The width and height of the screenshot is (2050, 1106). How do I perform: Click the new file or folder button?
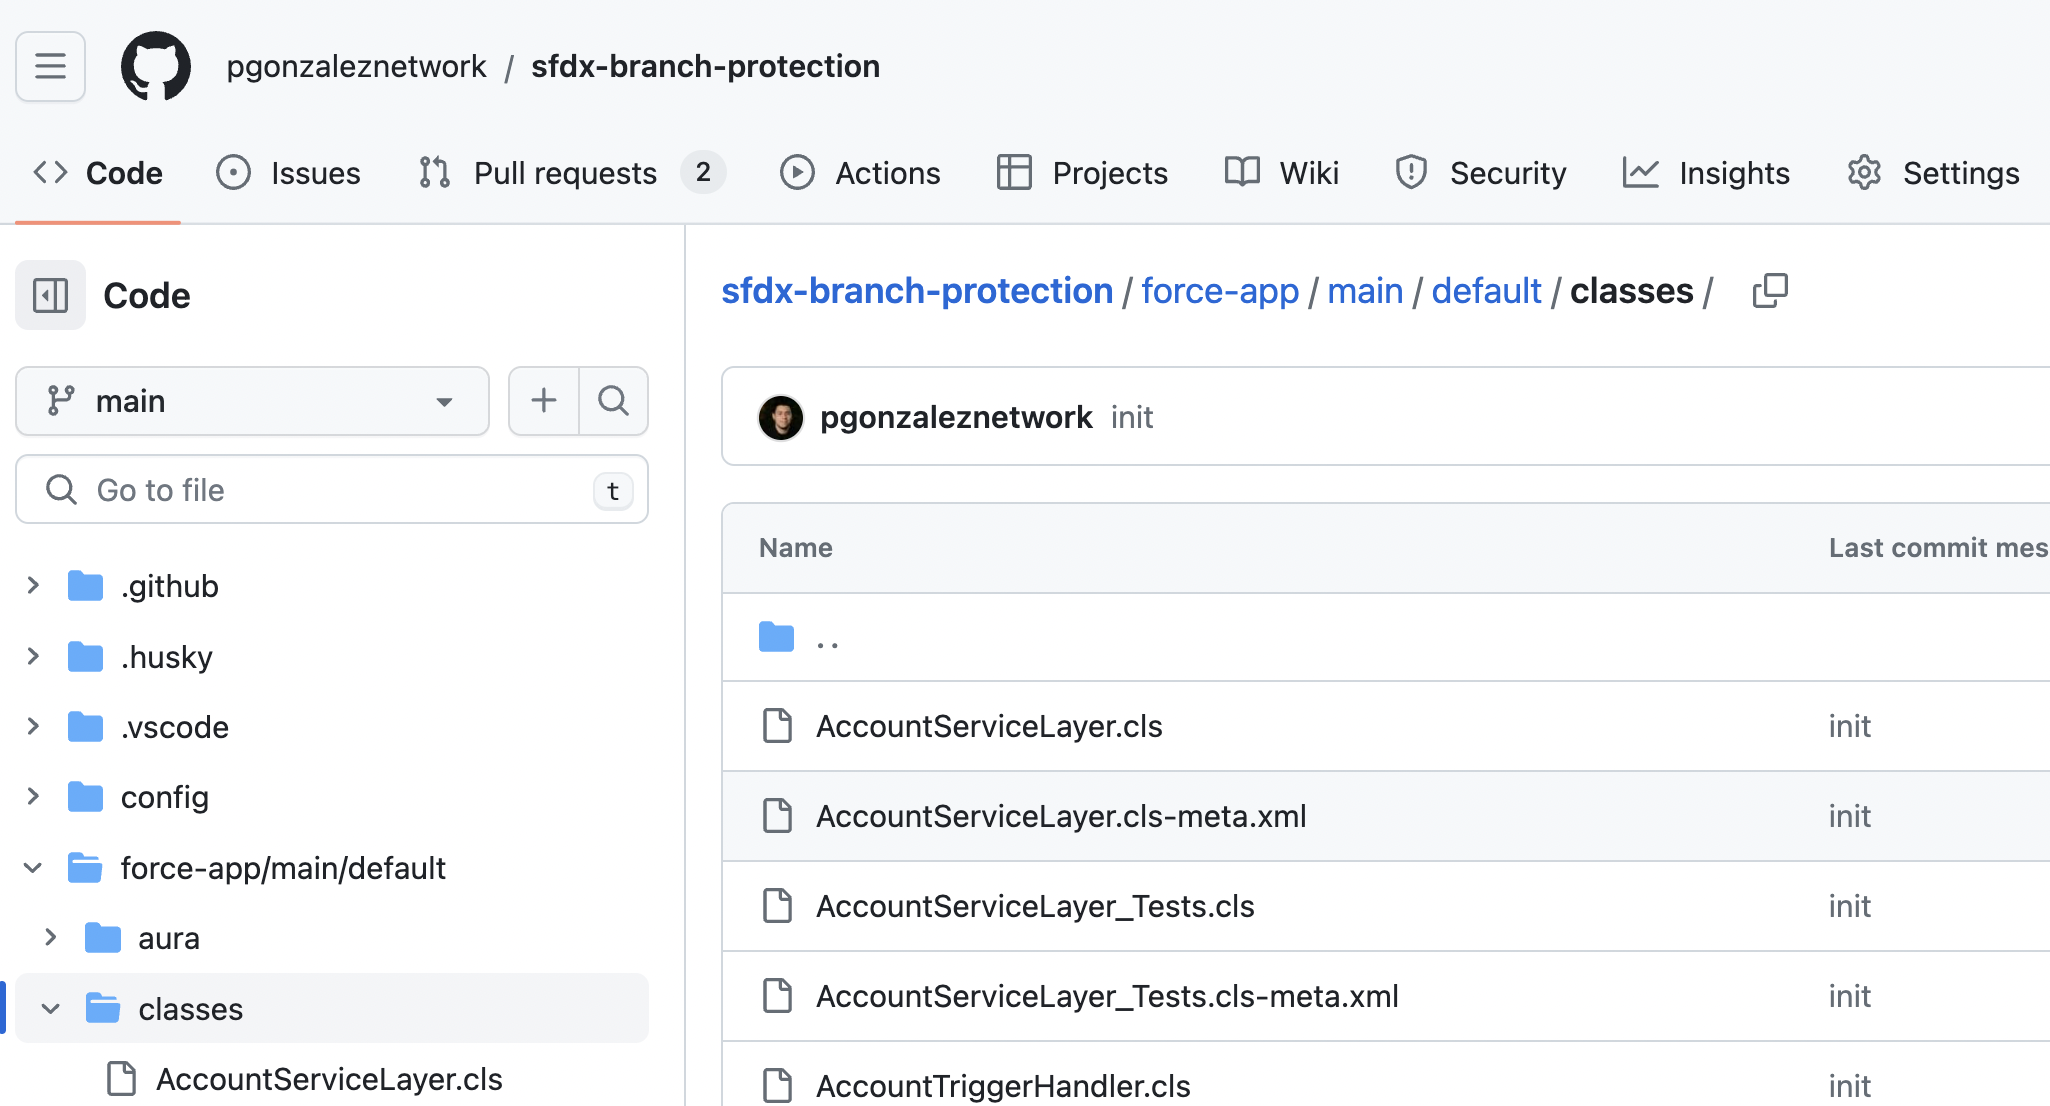pyautogui.click(x=541, y=400)
